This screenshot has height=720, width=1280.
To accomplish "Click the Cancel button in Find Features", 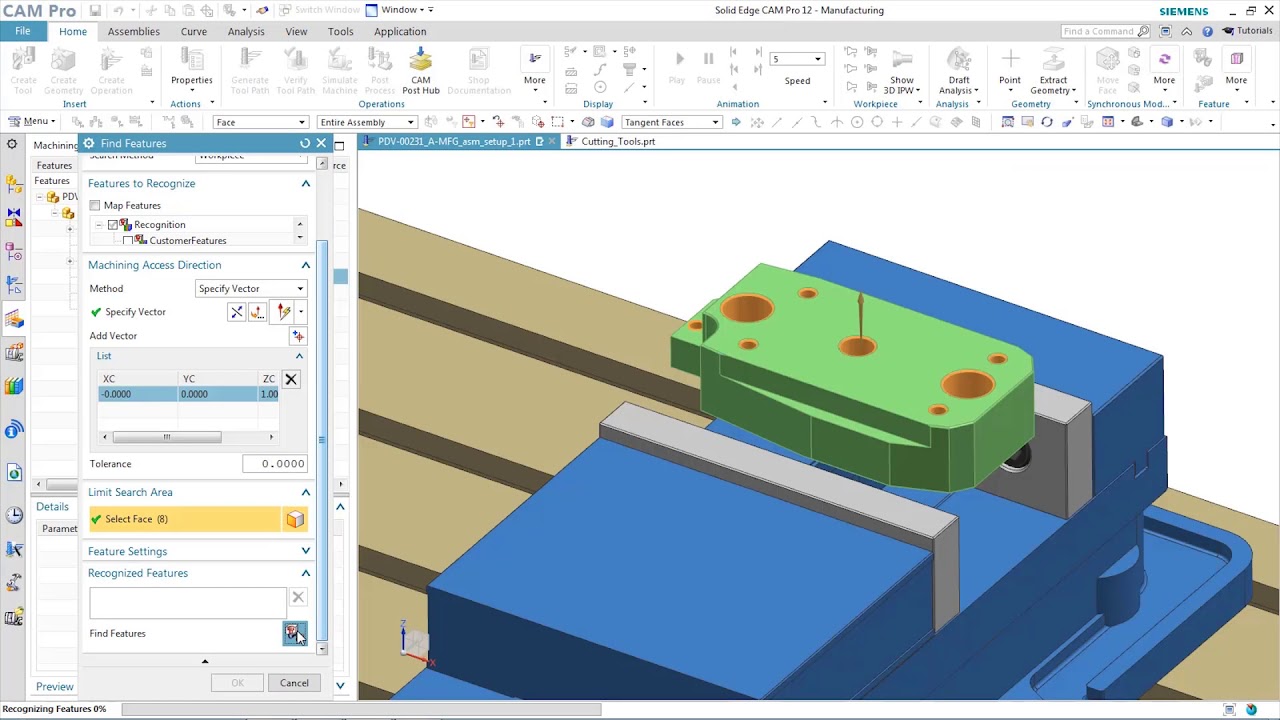I will click(294, 682).
